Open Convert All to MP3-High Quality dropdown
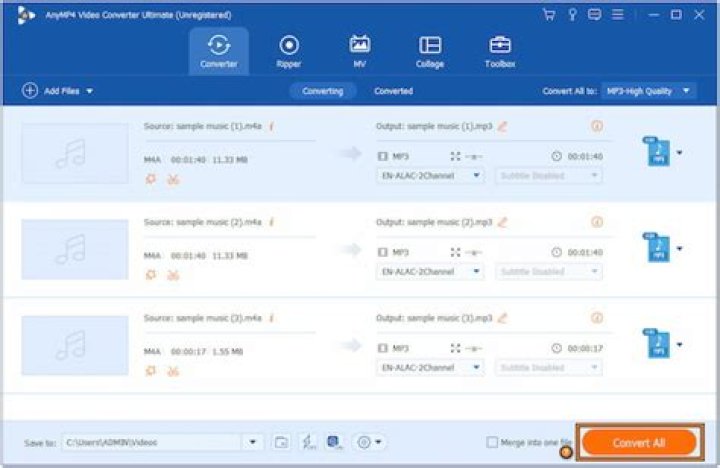The width and height of the screenshot is (720, 468). click(648, 91)
